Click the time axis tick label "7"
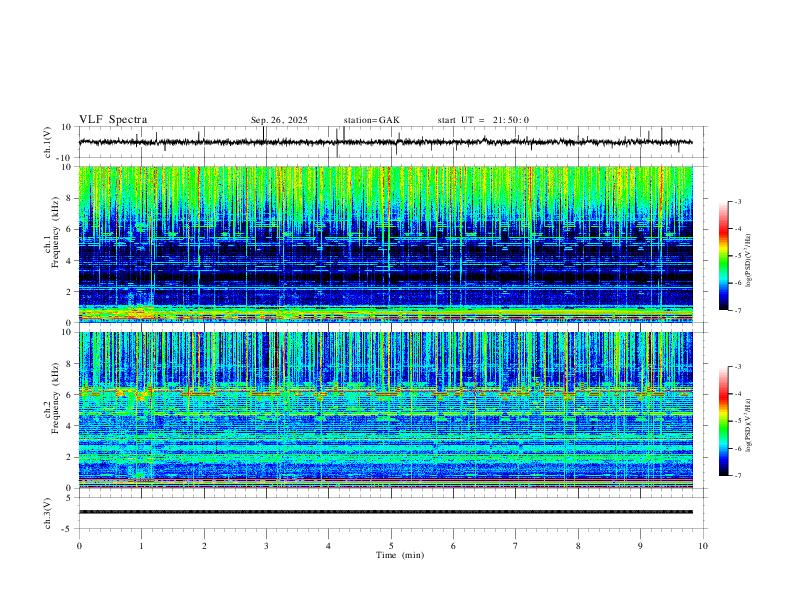This screenshot has width=792, height=612. [516, 546]
